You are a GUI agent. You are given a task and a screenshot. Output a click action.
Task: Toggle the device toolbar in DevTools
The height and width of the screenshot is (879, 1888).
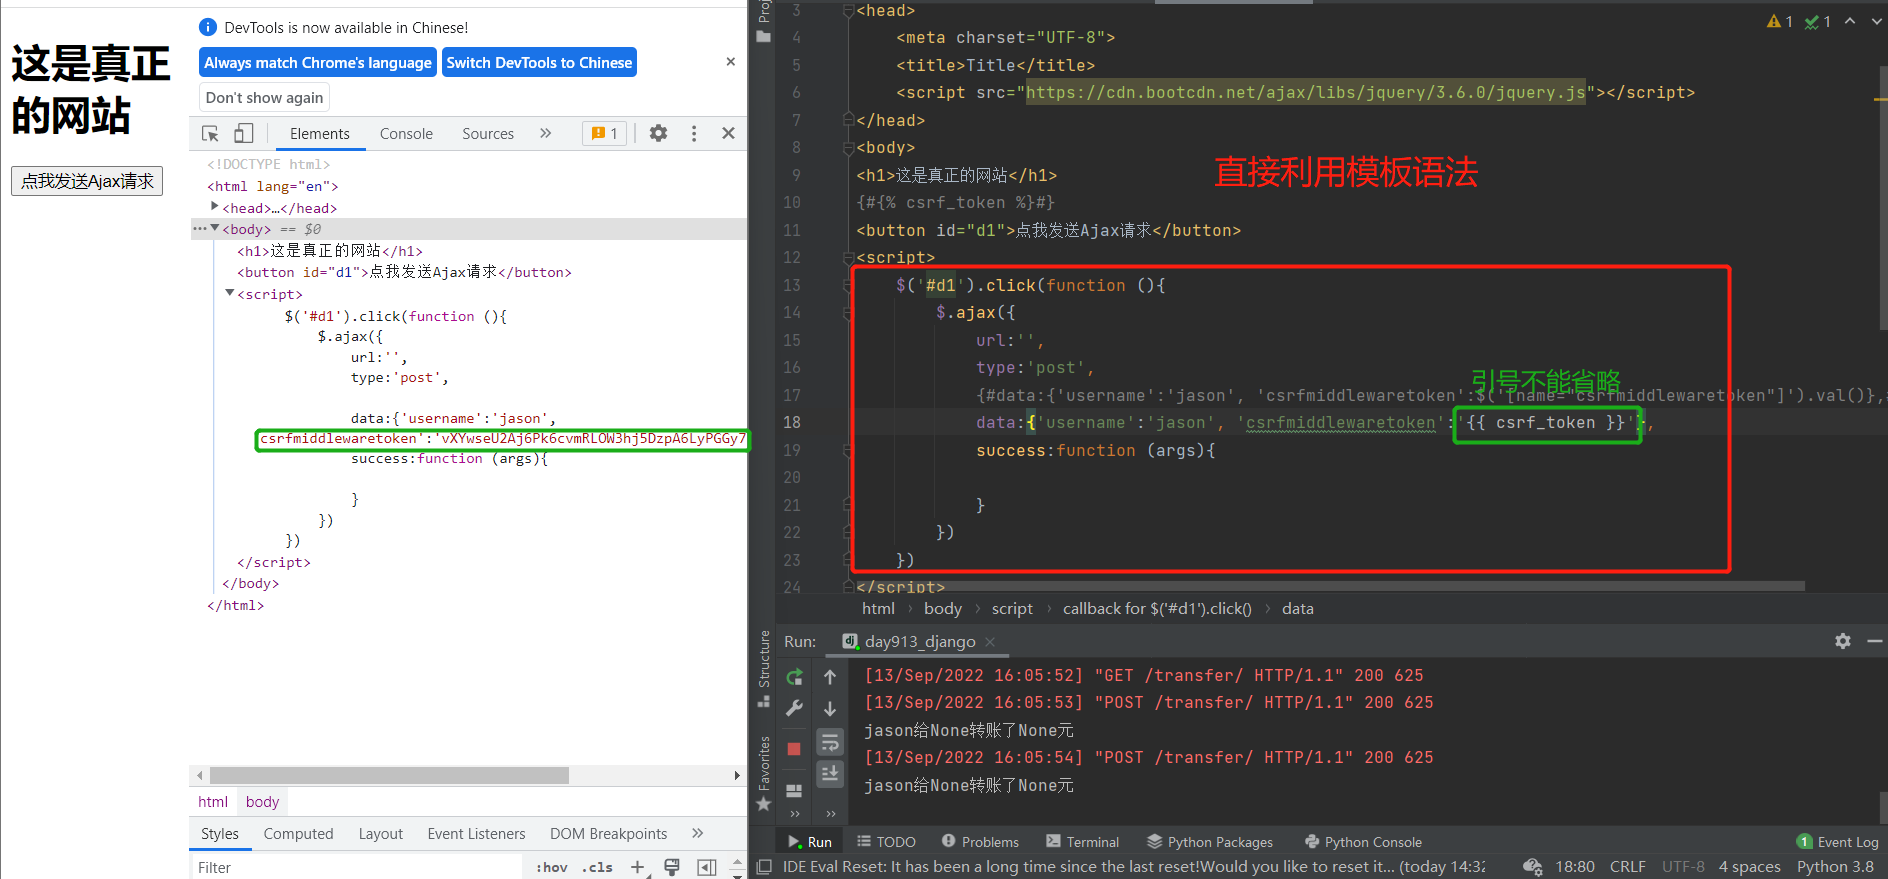click(243, 134)
